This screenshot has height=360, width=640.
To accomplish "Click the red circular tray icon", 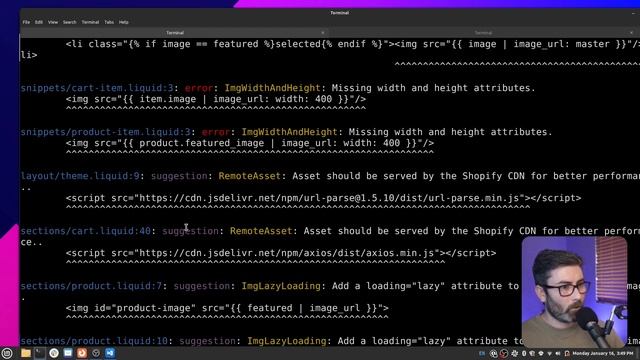I will point(504,353).
